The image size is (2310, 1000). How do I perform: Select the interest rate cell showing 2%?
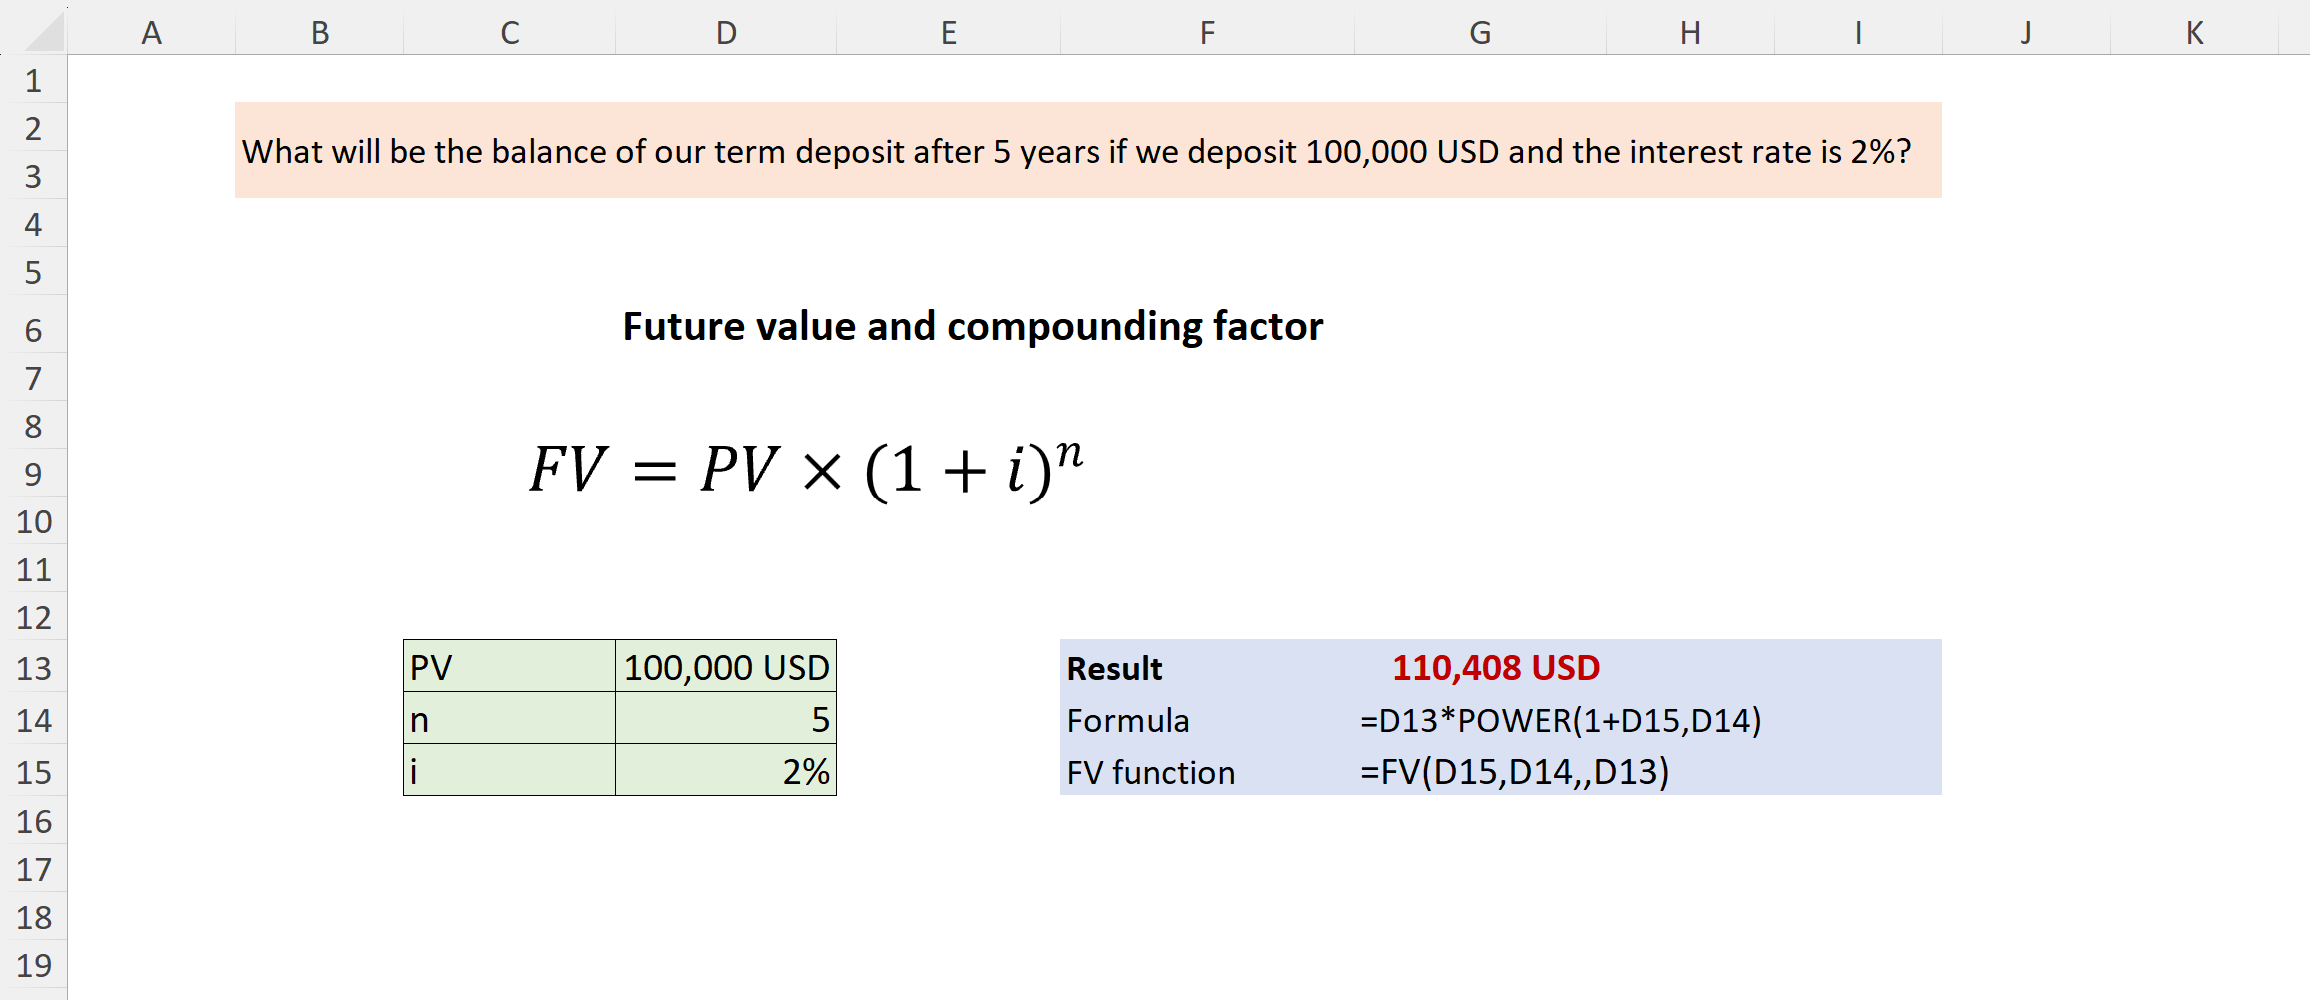point(726,771)
